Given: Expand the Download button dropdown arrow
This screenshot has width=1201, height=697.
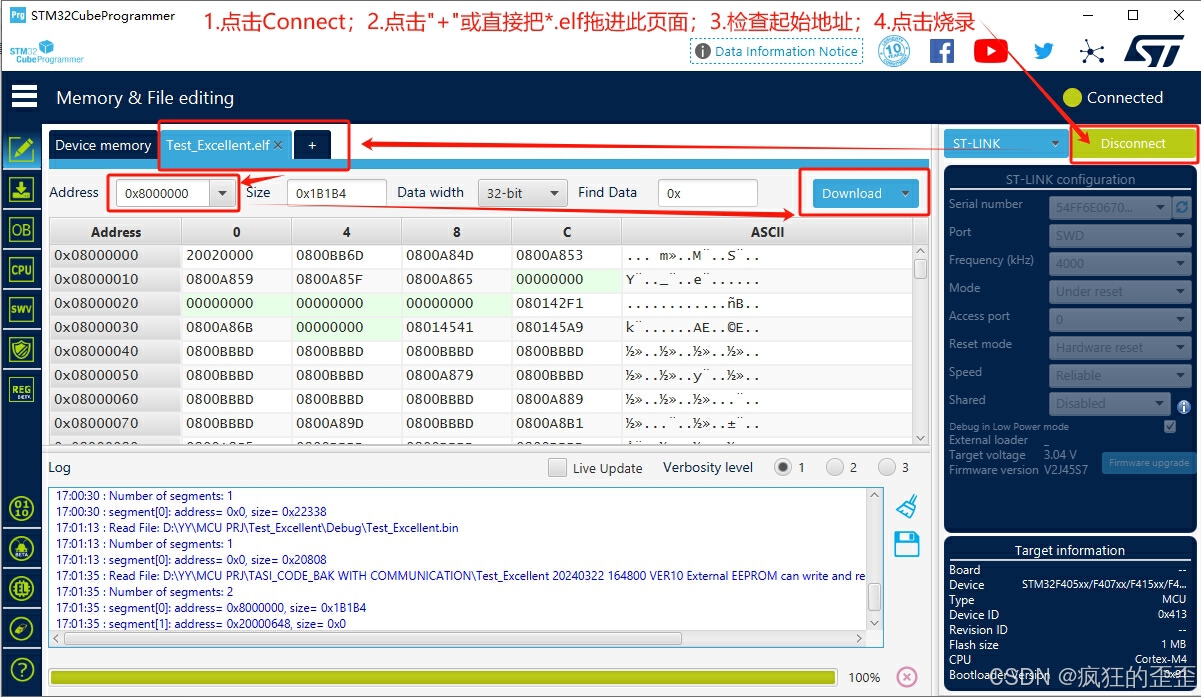Looking at the screenshot, I should (x=906, y=194).
